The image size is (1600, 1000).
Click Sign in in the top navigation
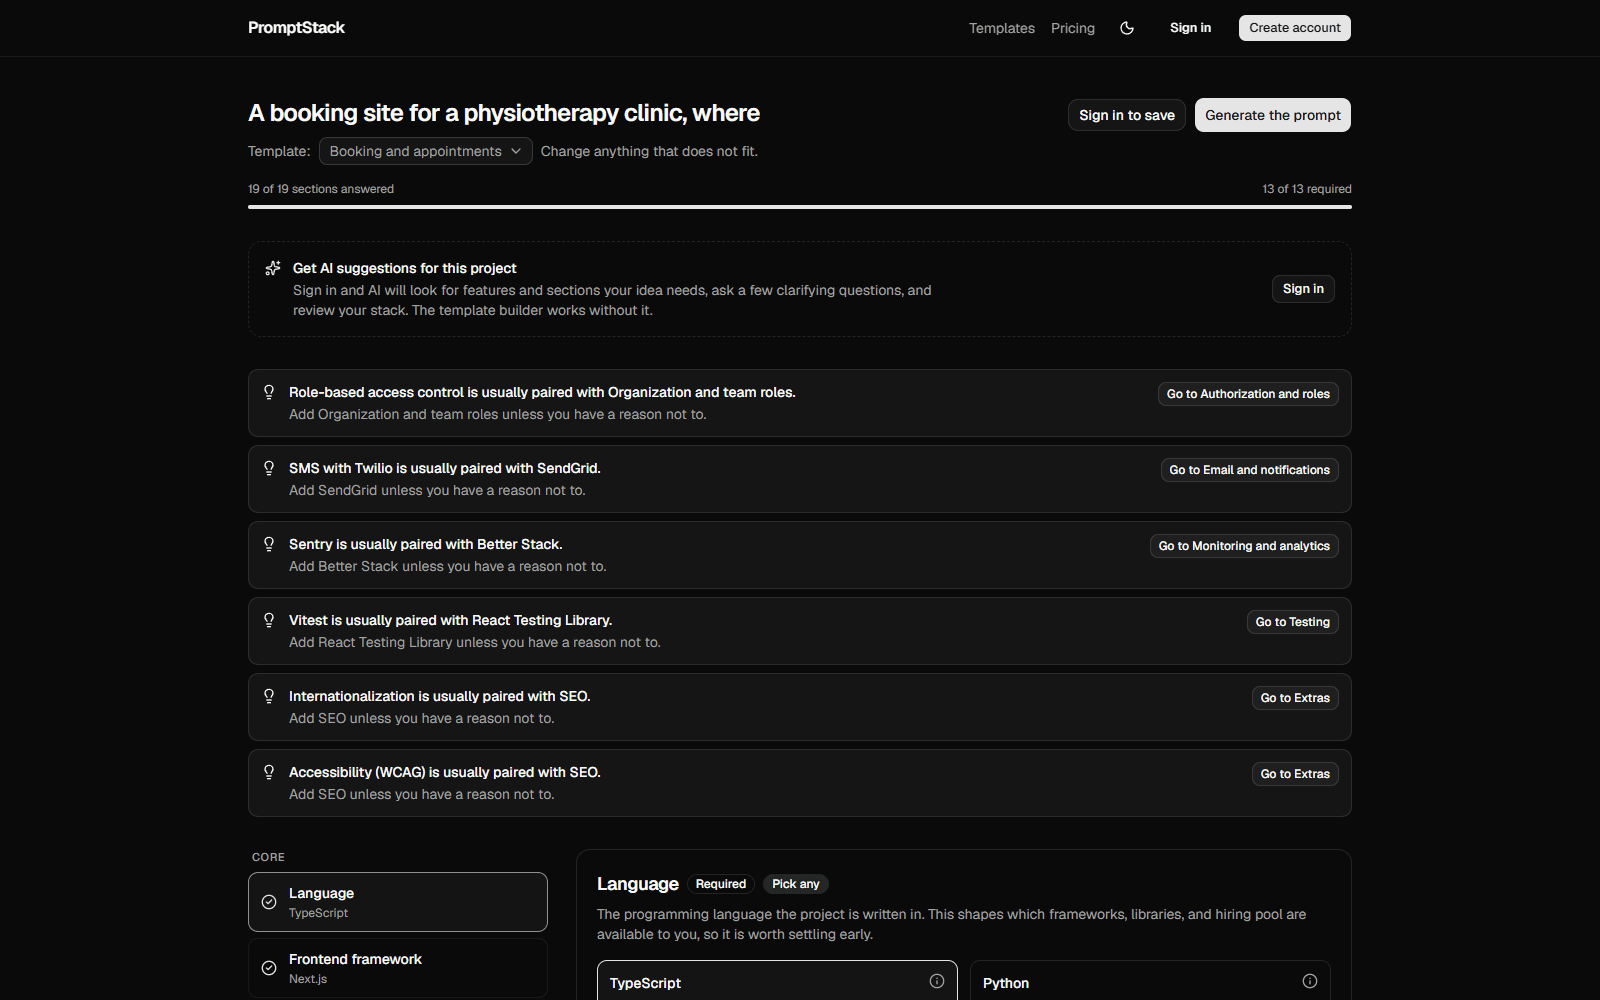pos(1190,28)
